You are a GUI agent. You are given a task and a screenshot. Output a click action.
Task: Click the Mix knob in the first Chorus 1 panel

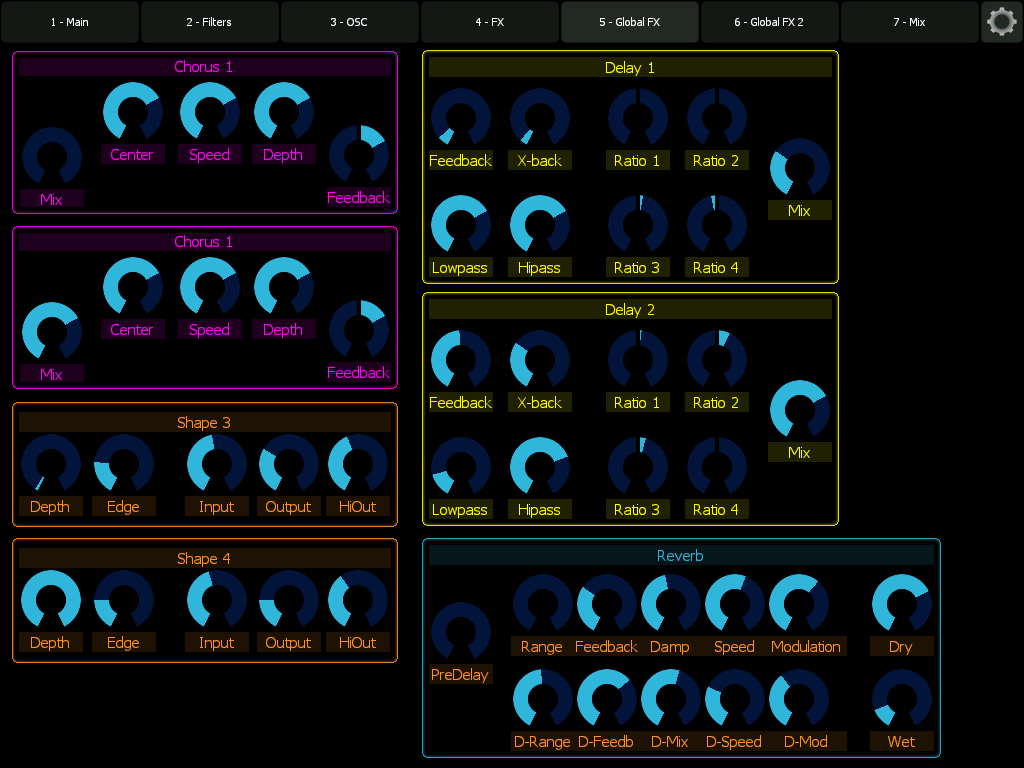[x=52, y=157]
